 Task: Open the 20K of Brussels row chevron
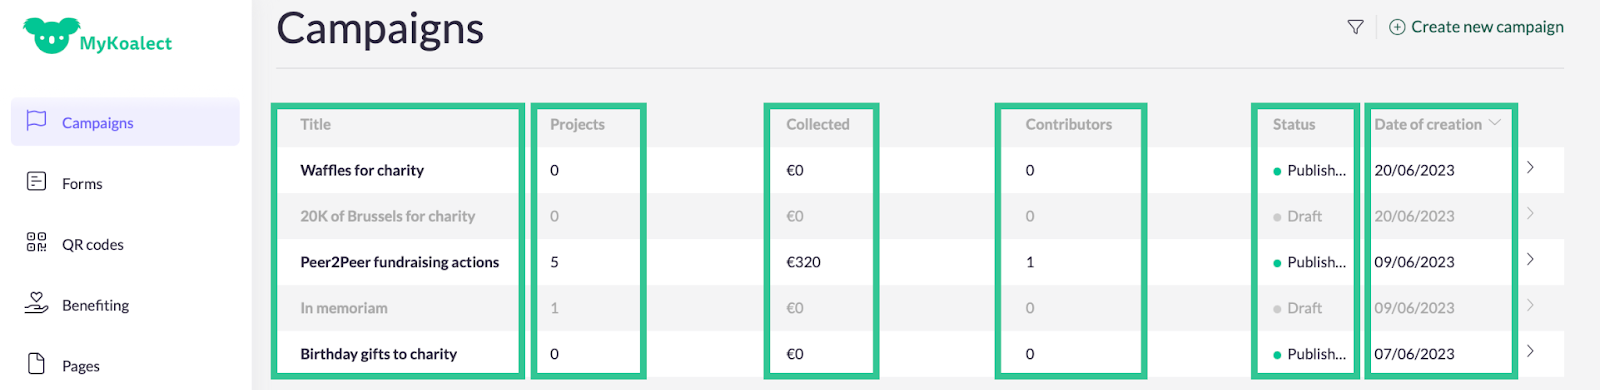pyautogui.click(x=1530, y=214)
